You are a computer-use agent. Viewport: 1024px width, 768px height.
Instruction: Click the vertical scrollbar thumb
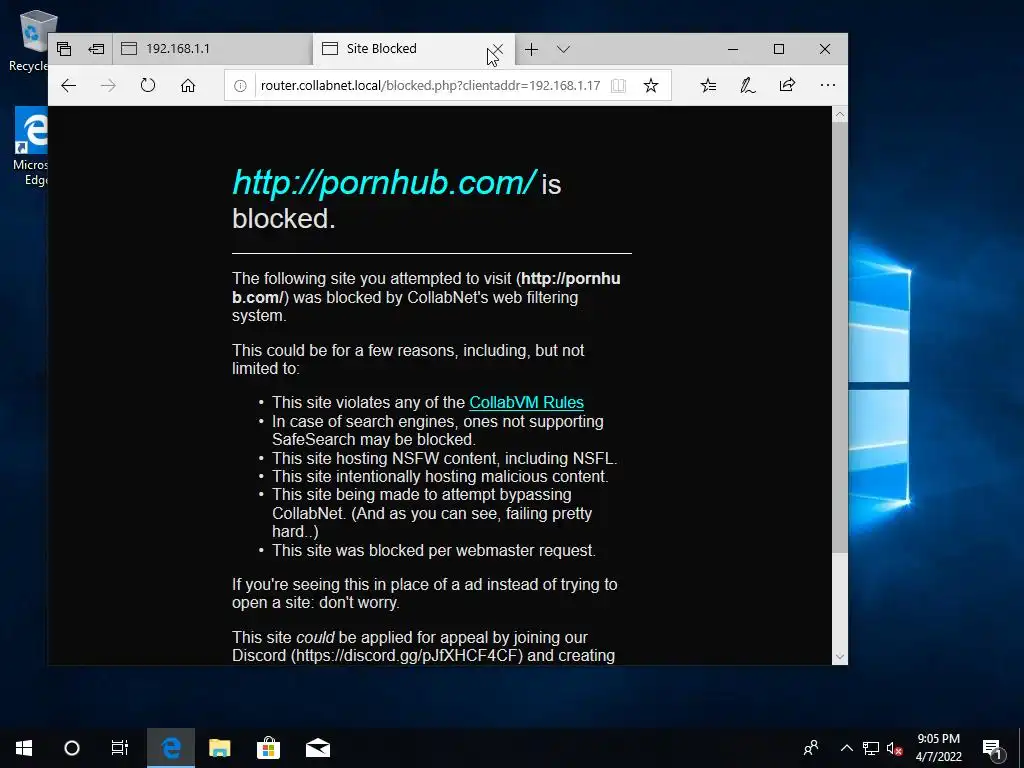pos(840,337)
